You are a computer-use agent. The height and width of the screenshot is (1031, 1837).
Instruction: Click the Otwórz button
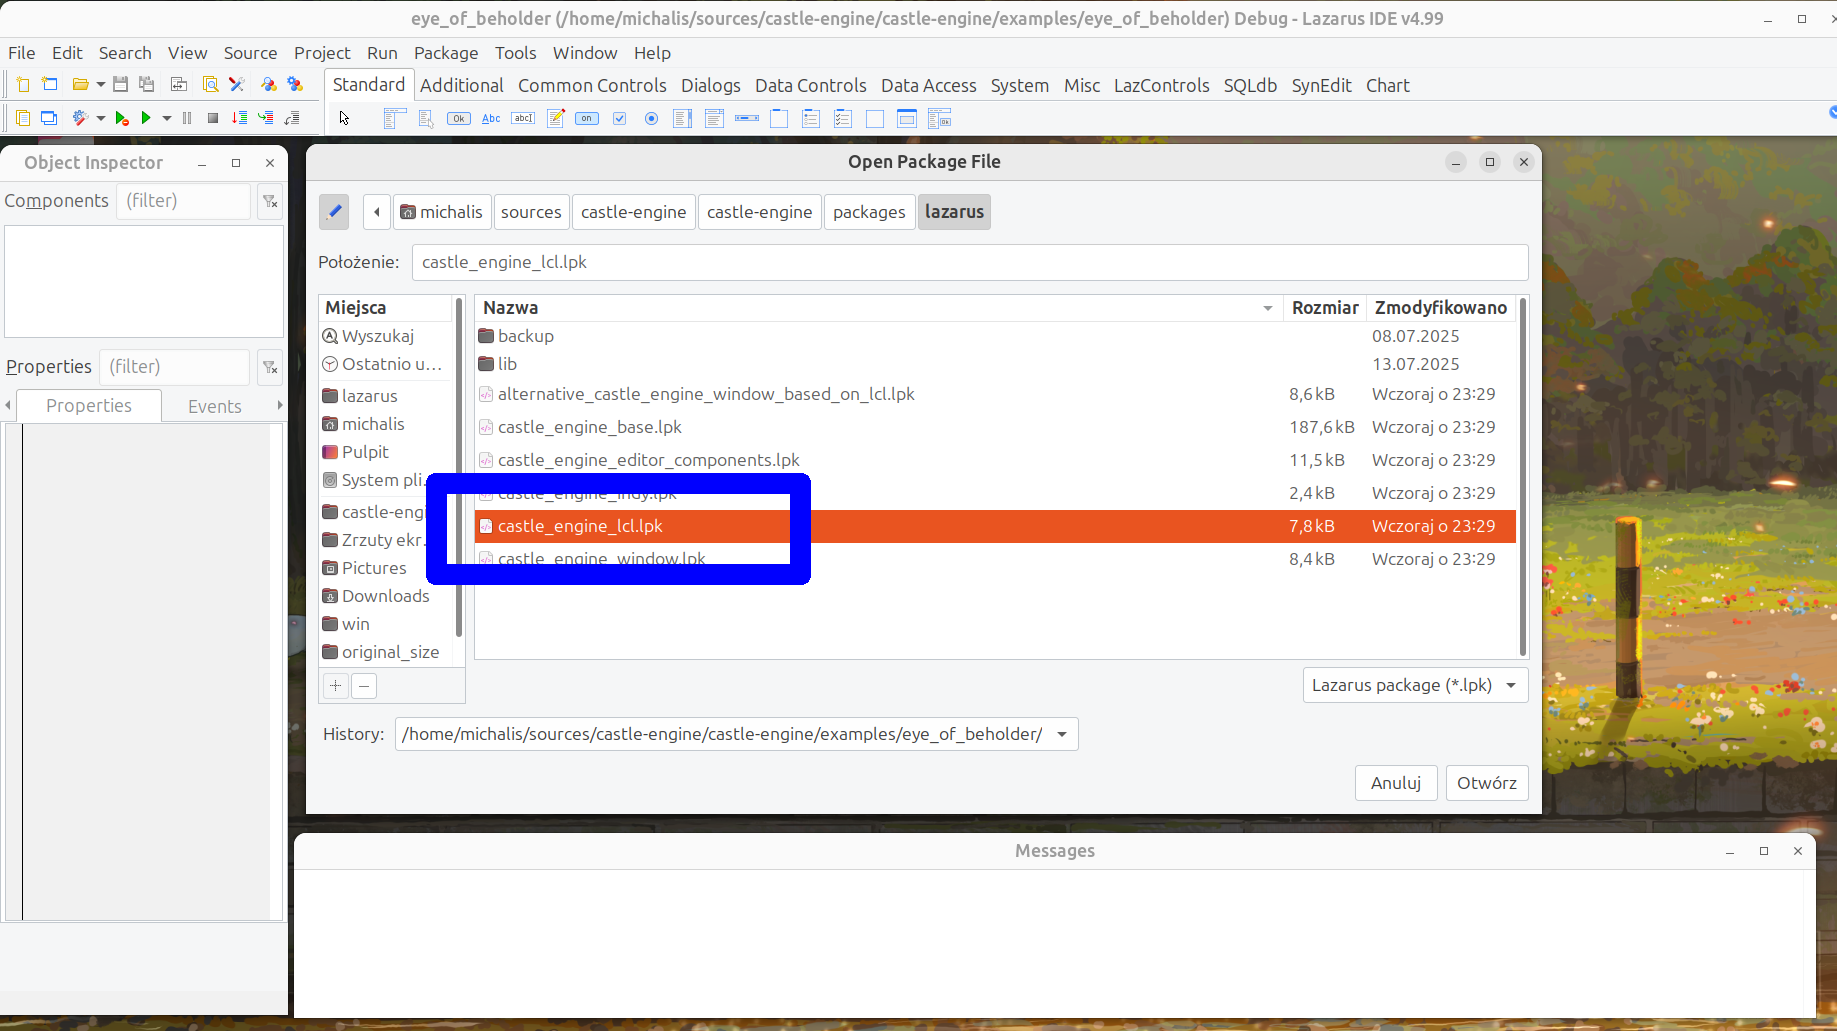pos(1486,783)
